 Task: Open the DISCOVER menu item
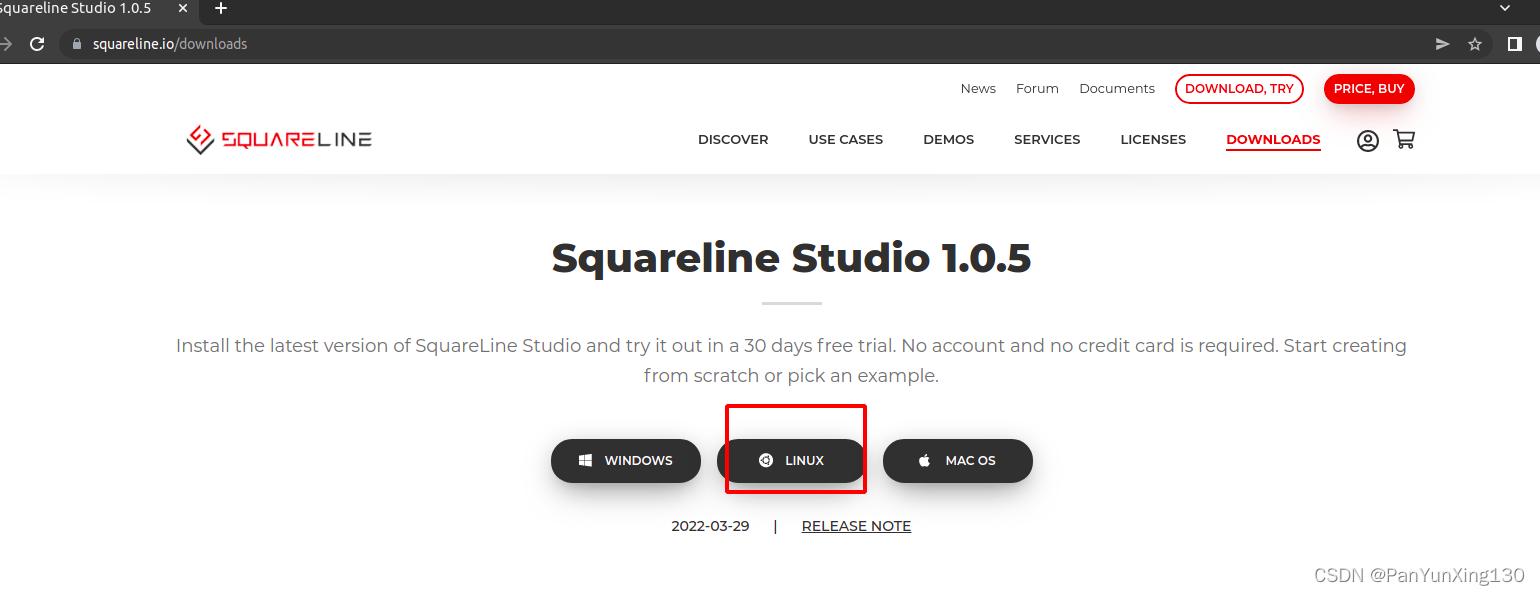point(732,140)
